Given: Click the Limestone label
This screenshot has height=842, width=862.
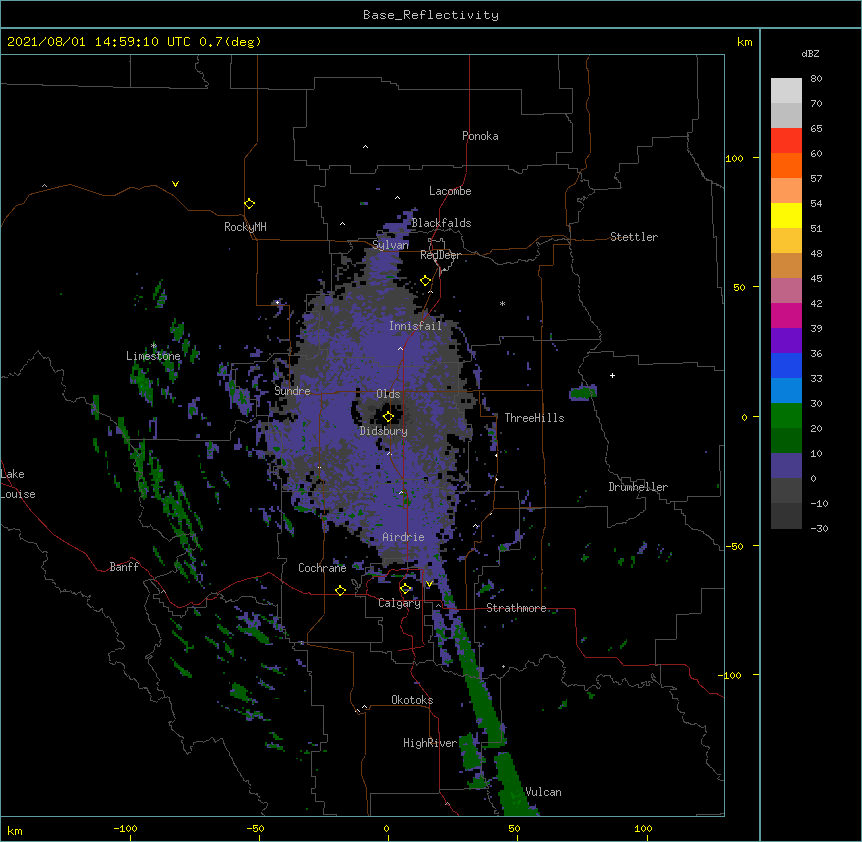Looking at the screenshot, I should tap(153, 356).
